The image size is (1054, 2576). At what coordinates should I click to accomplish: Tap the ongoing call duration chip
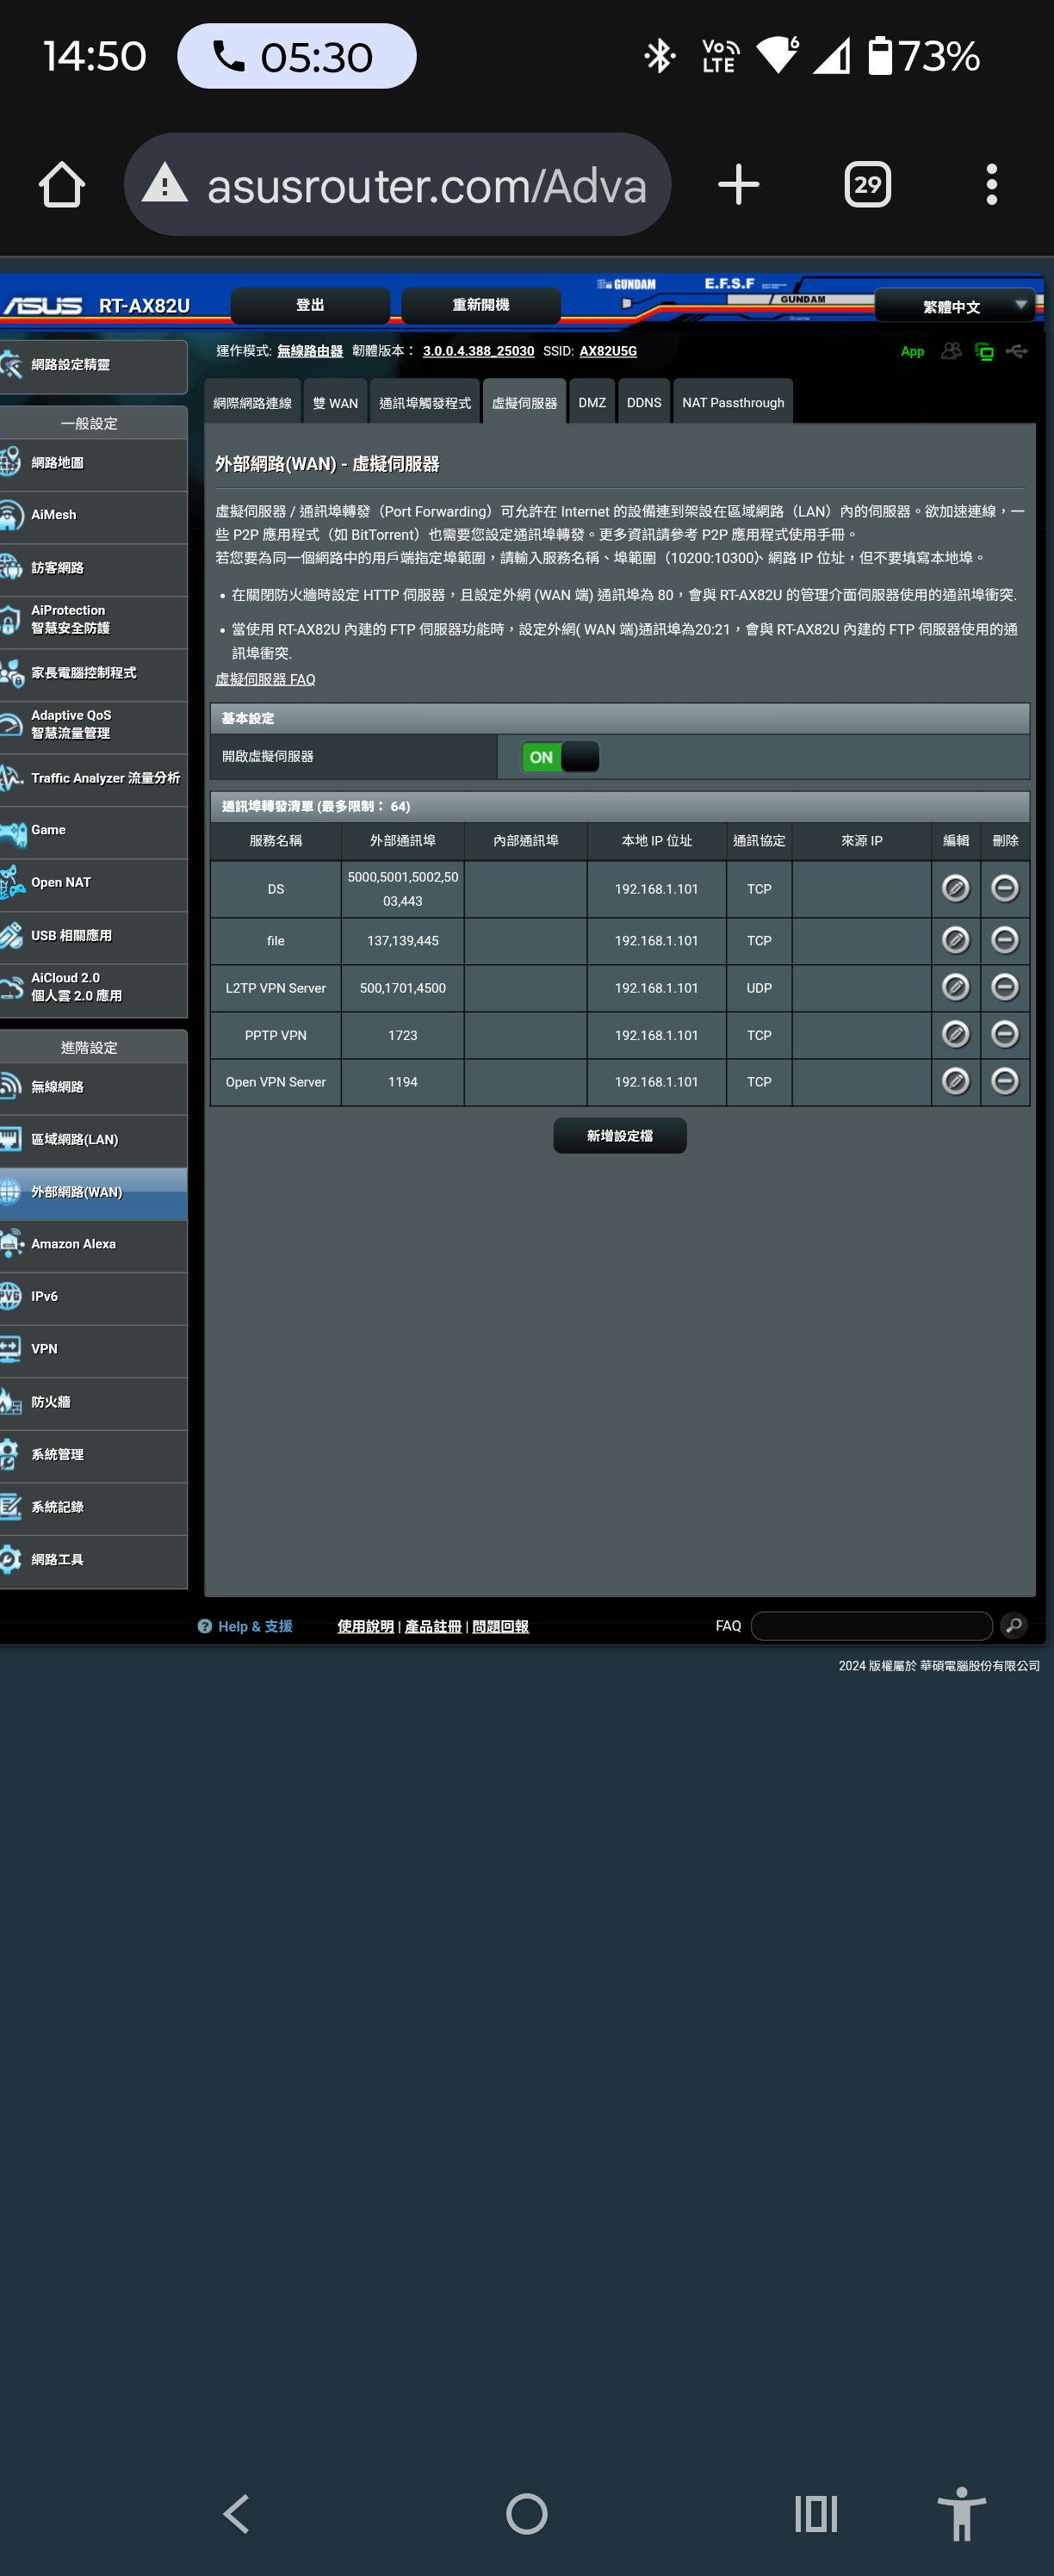[x=297, y=57]
